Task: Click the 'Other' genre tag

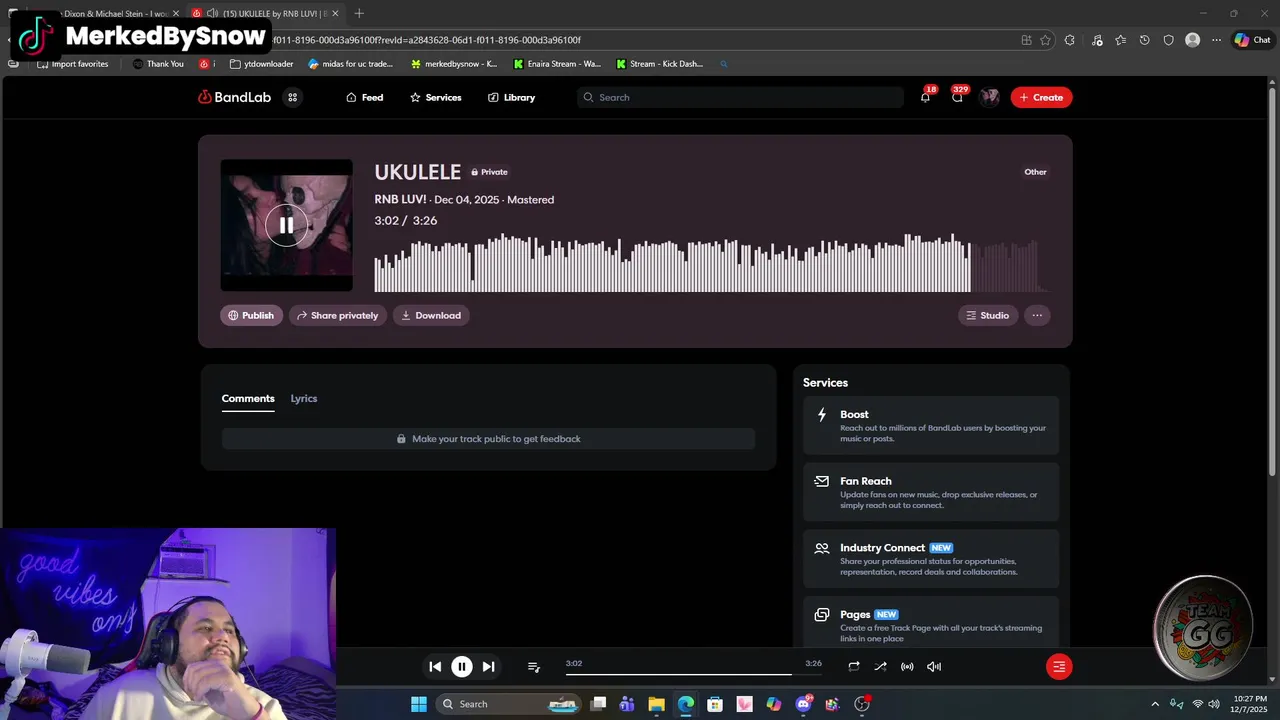Action: [x=1035, y=172]
